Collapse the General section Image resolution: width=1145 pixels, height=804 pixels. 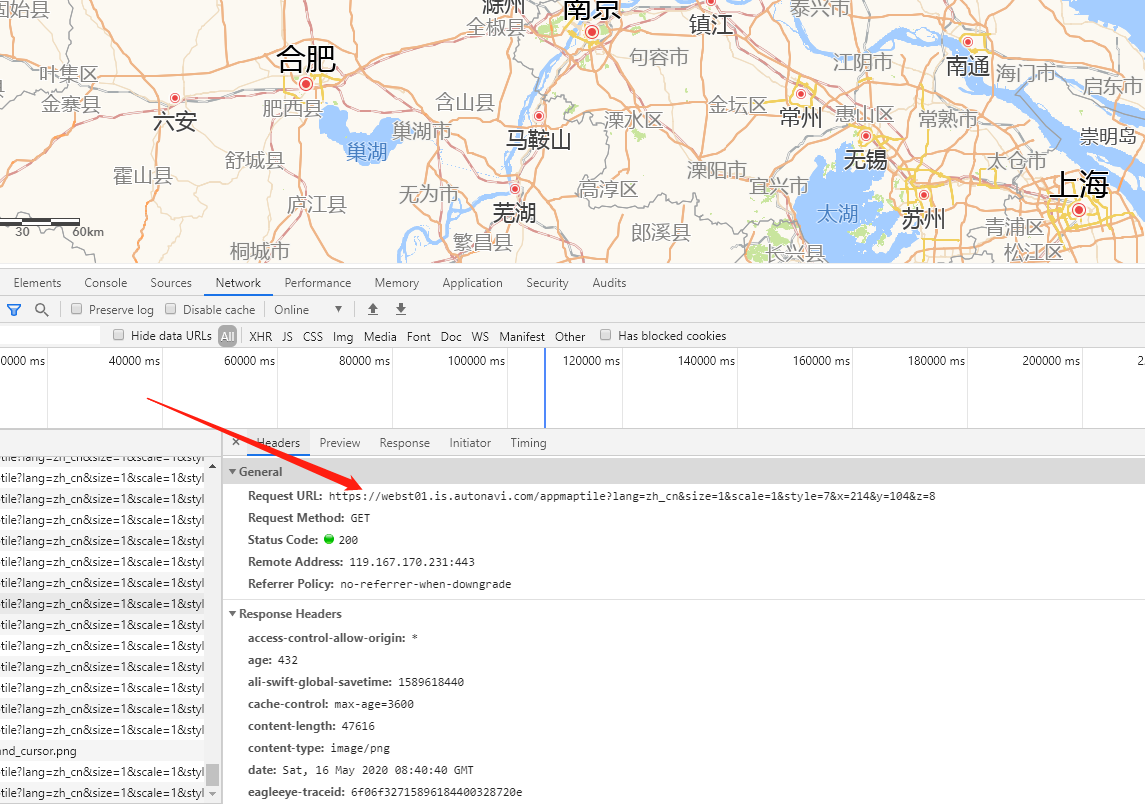pos(233,471)
